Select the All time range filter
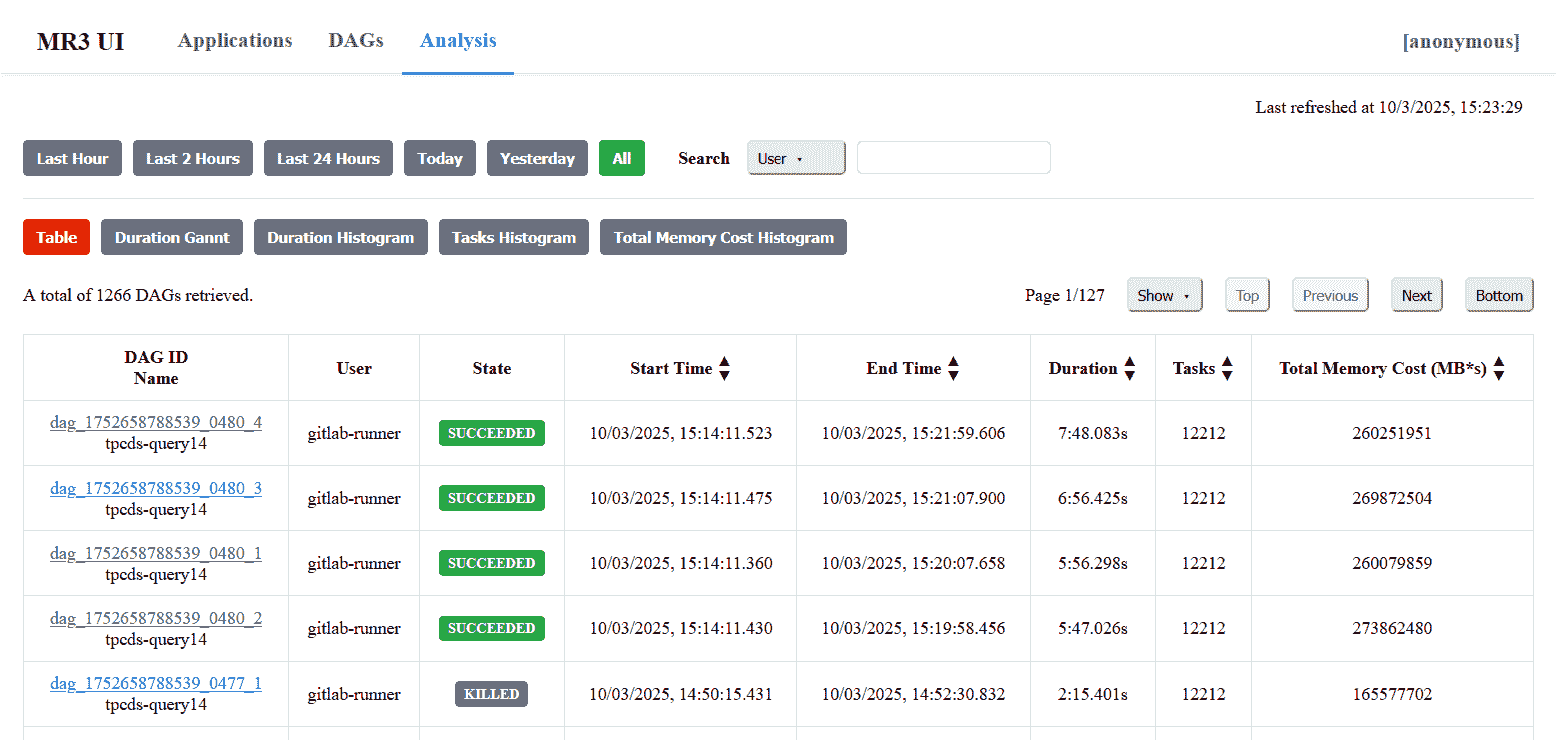1557x740 pixels. click(622, 158)
